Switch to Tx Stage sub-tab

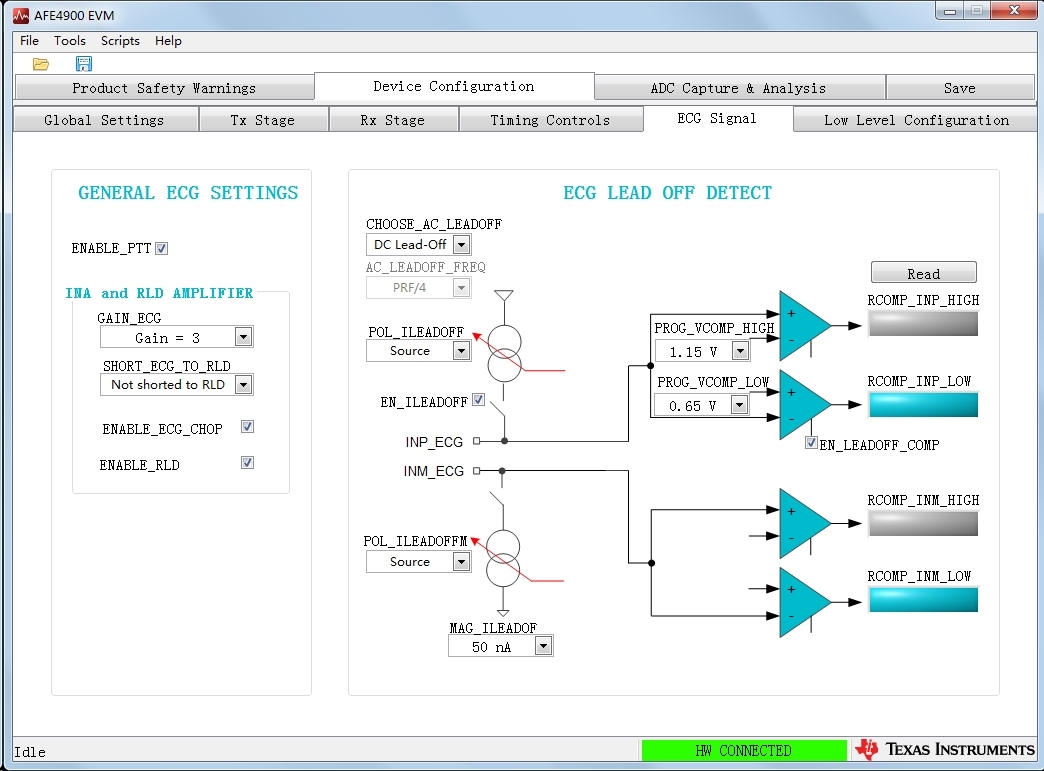point(264,120)
